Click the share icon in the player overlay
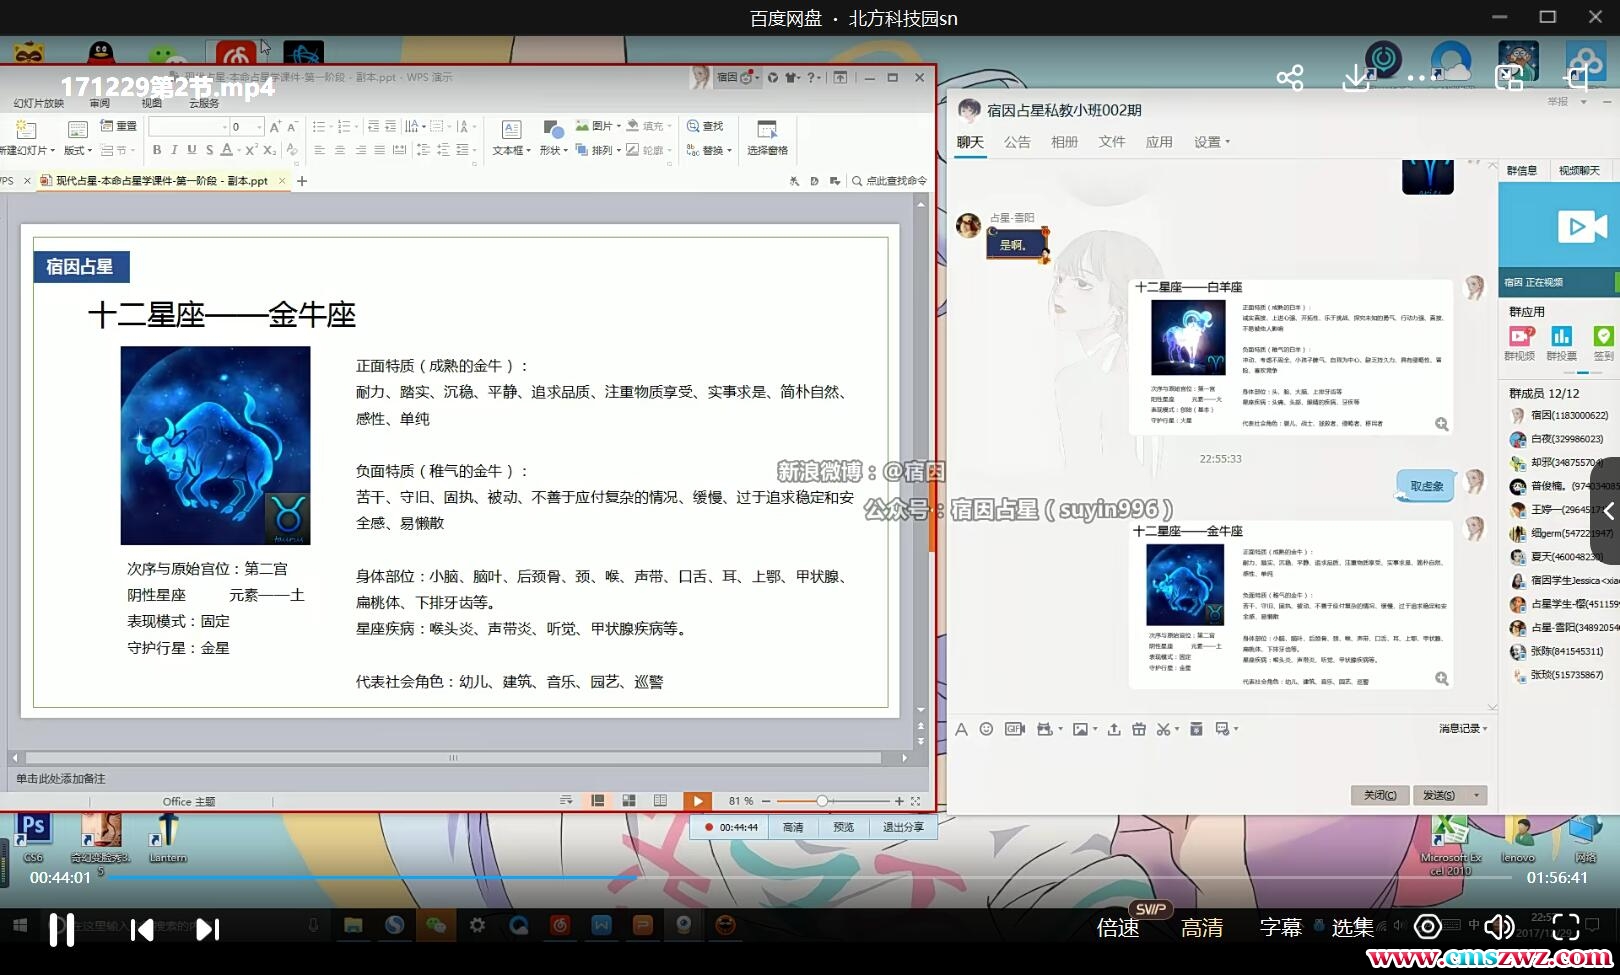Screen dimensions: 1620x975 pyautogui.click(x=1290, y=78)
